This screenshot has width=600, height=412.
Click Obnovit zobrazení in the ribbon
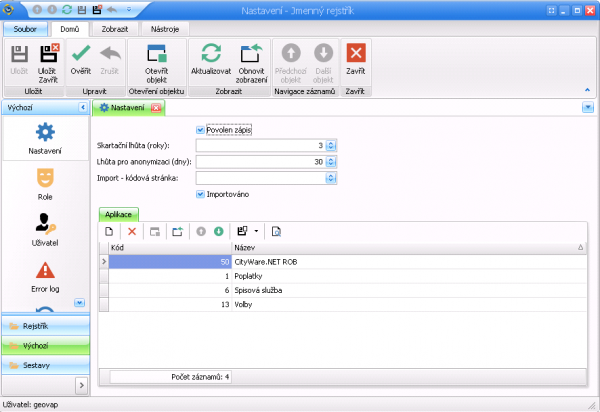point(251,61)
